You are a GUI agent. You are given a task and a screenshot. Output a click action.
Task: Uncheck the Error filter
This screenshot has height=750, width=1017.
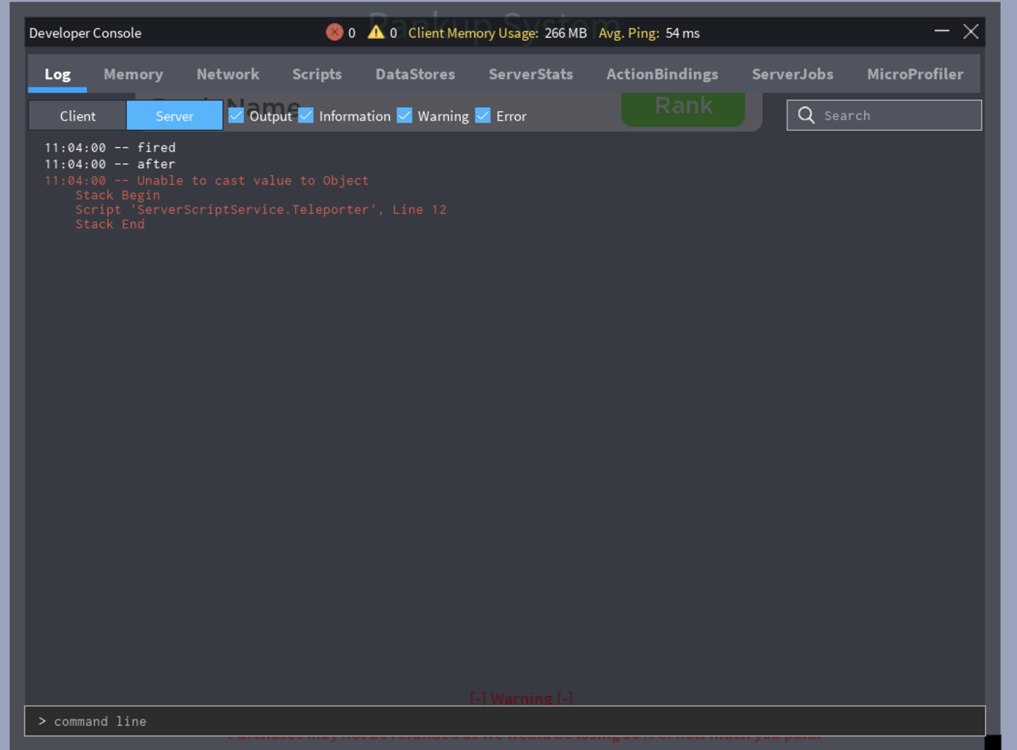(x=483, y=116)
